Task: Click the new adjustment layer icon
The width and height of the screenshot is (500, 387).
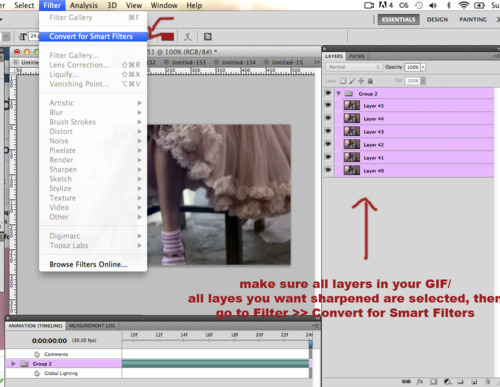Action: pos(447,382)
